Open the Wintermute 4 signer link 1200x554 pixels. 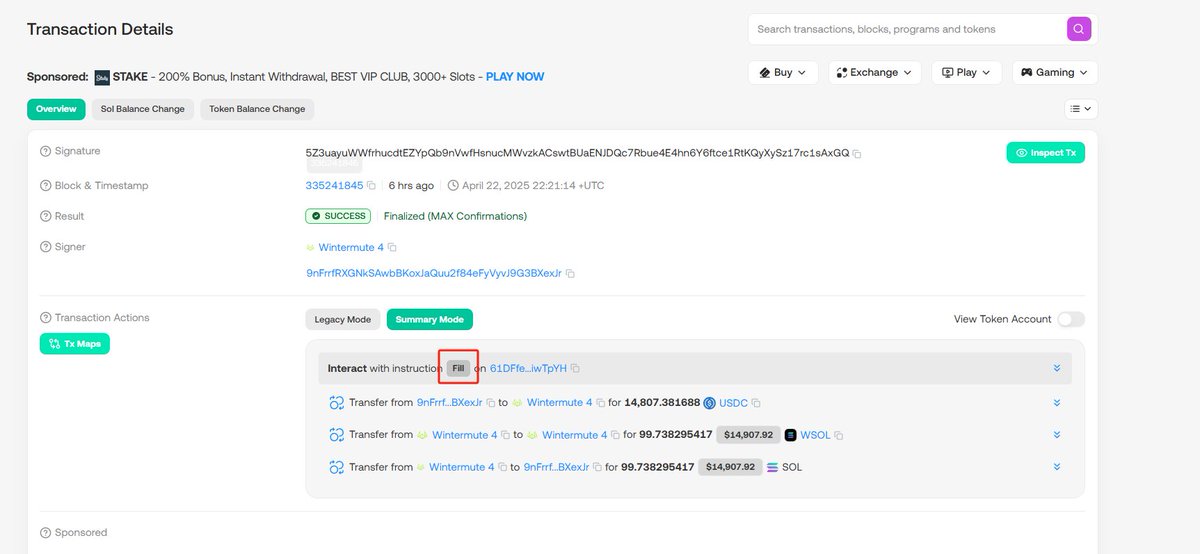351,248
